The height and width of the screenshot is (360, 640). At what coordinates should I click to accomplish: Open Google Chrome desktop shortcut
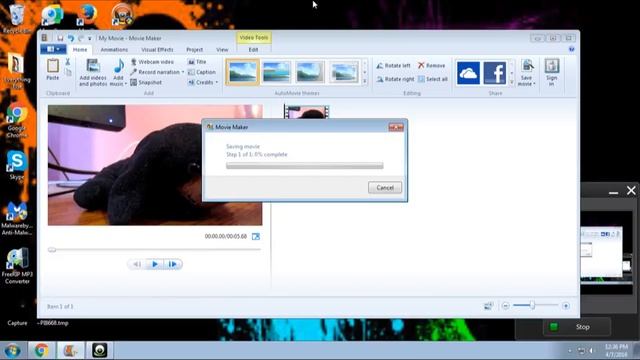(x=17, y=121)
